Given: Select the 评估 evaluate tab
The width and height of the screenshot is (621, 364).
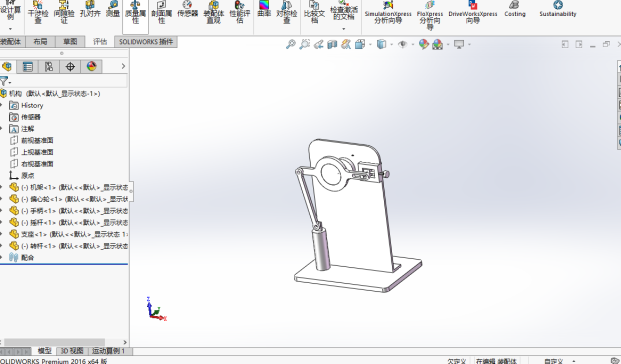Looking at the screenshot, I should click(100, 41).
